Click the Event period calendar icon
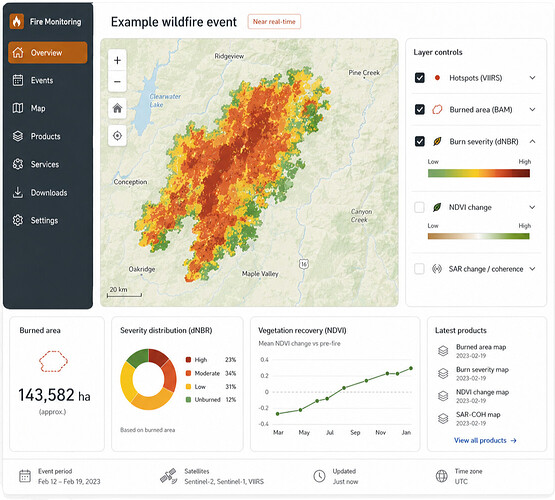The image size is (555, 500). coord(25,476)
